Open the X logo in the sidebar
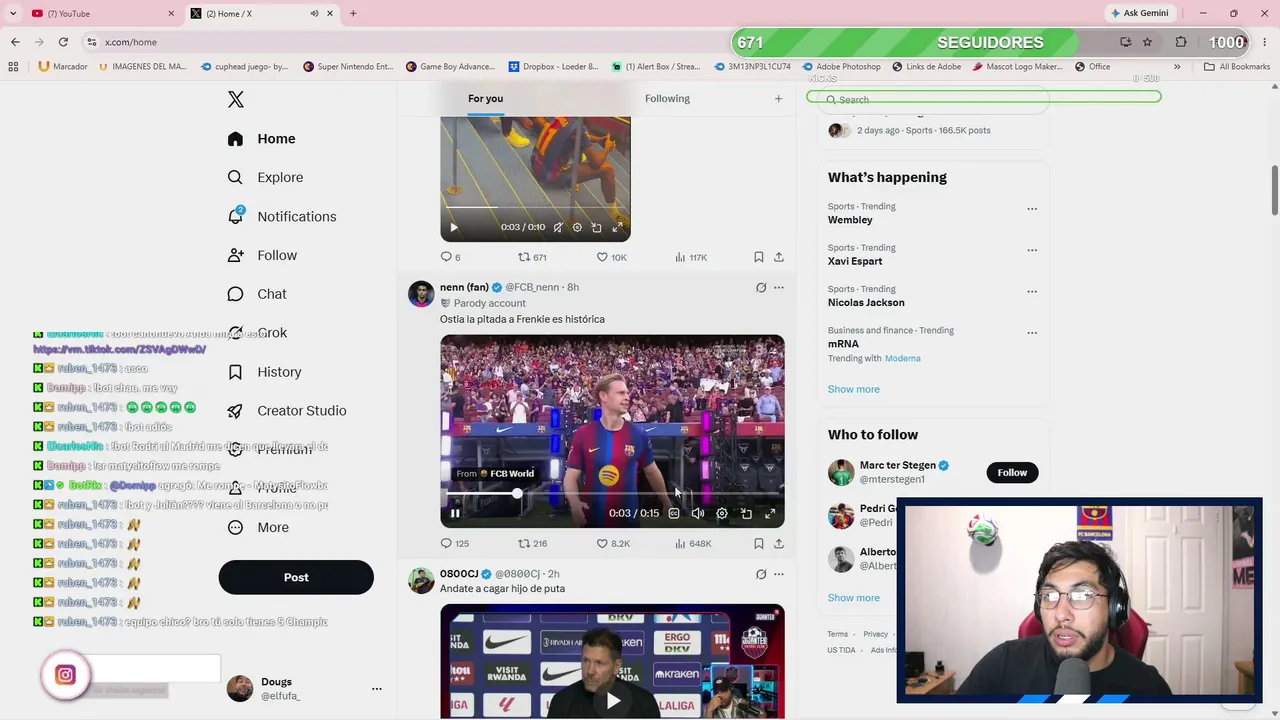 [x=235, y=99]
